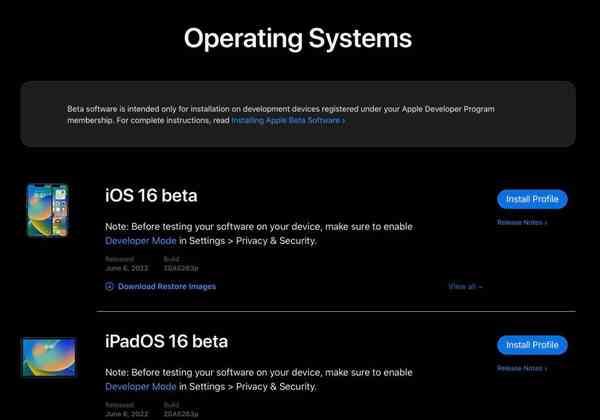Select Download Restore Images link text
The image size is (600, 420).
pyautogui.click(x=166, y=286)
